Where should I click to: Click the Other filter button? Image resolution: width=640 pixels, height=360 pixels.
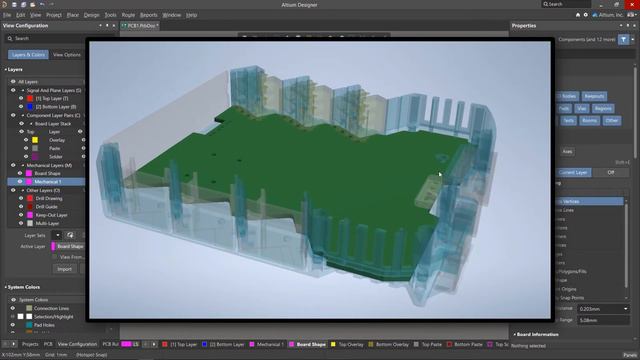click(x=612, y=120)
